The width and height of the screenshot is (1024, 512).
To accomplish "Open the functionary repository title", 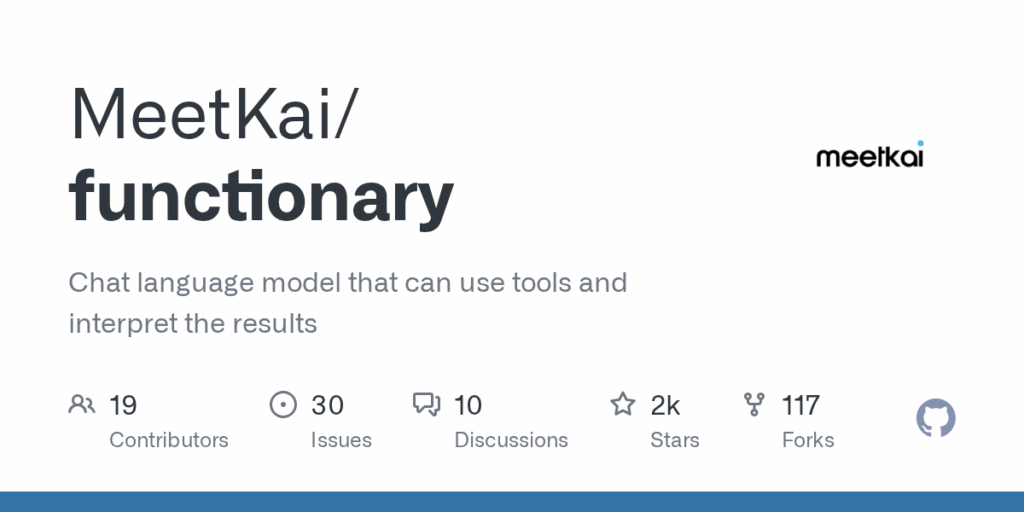I will point(261,197).
